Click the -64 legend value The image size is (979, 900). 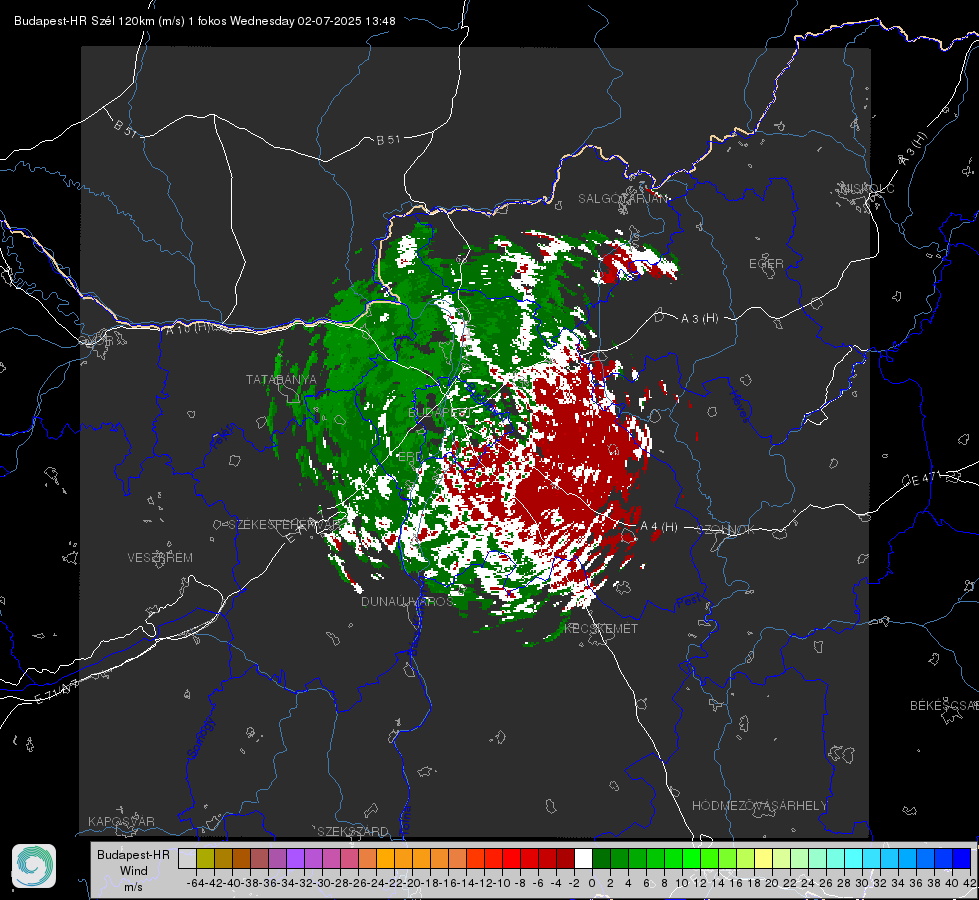tap(195, 883)
